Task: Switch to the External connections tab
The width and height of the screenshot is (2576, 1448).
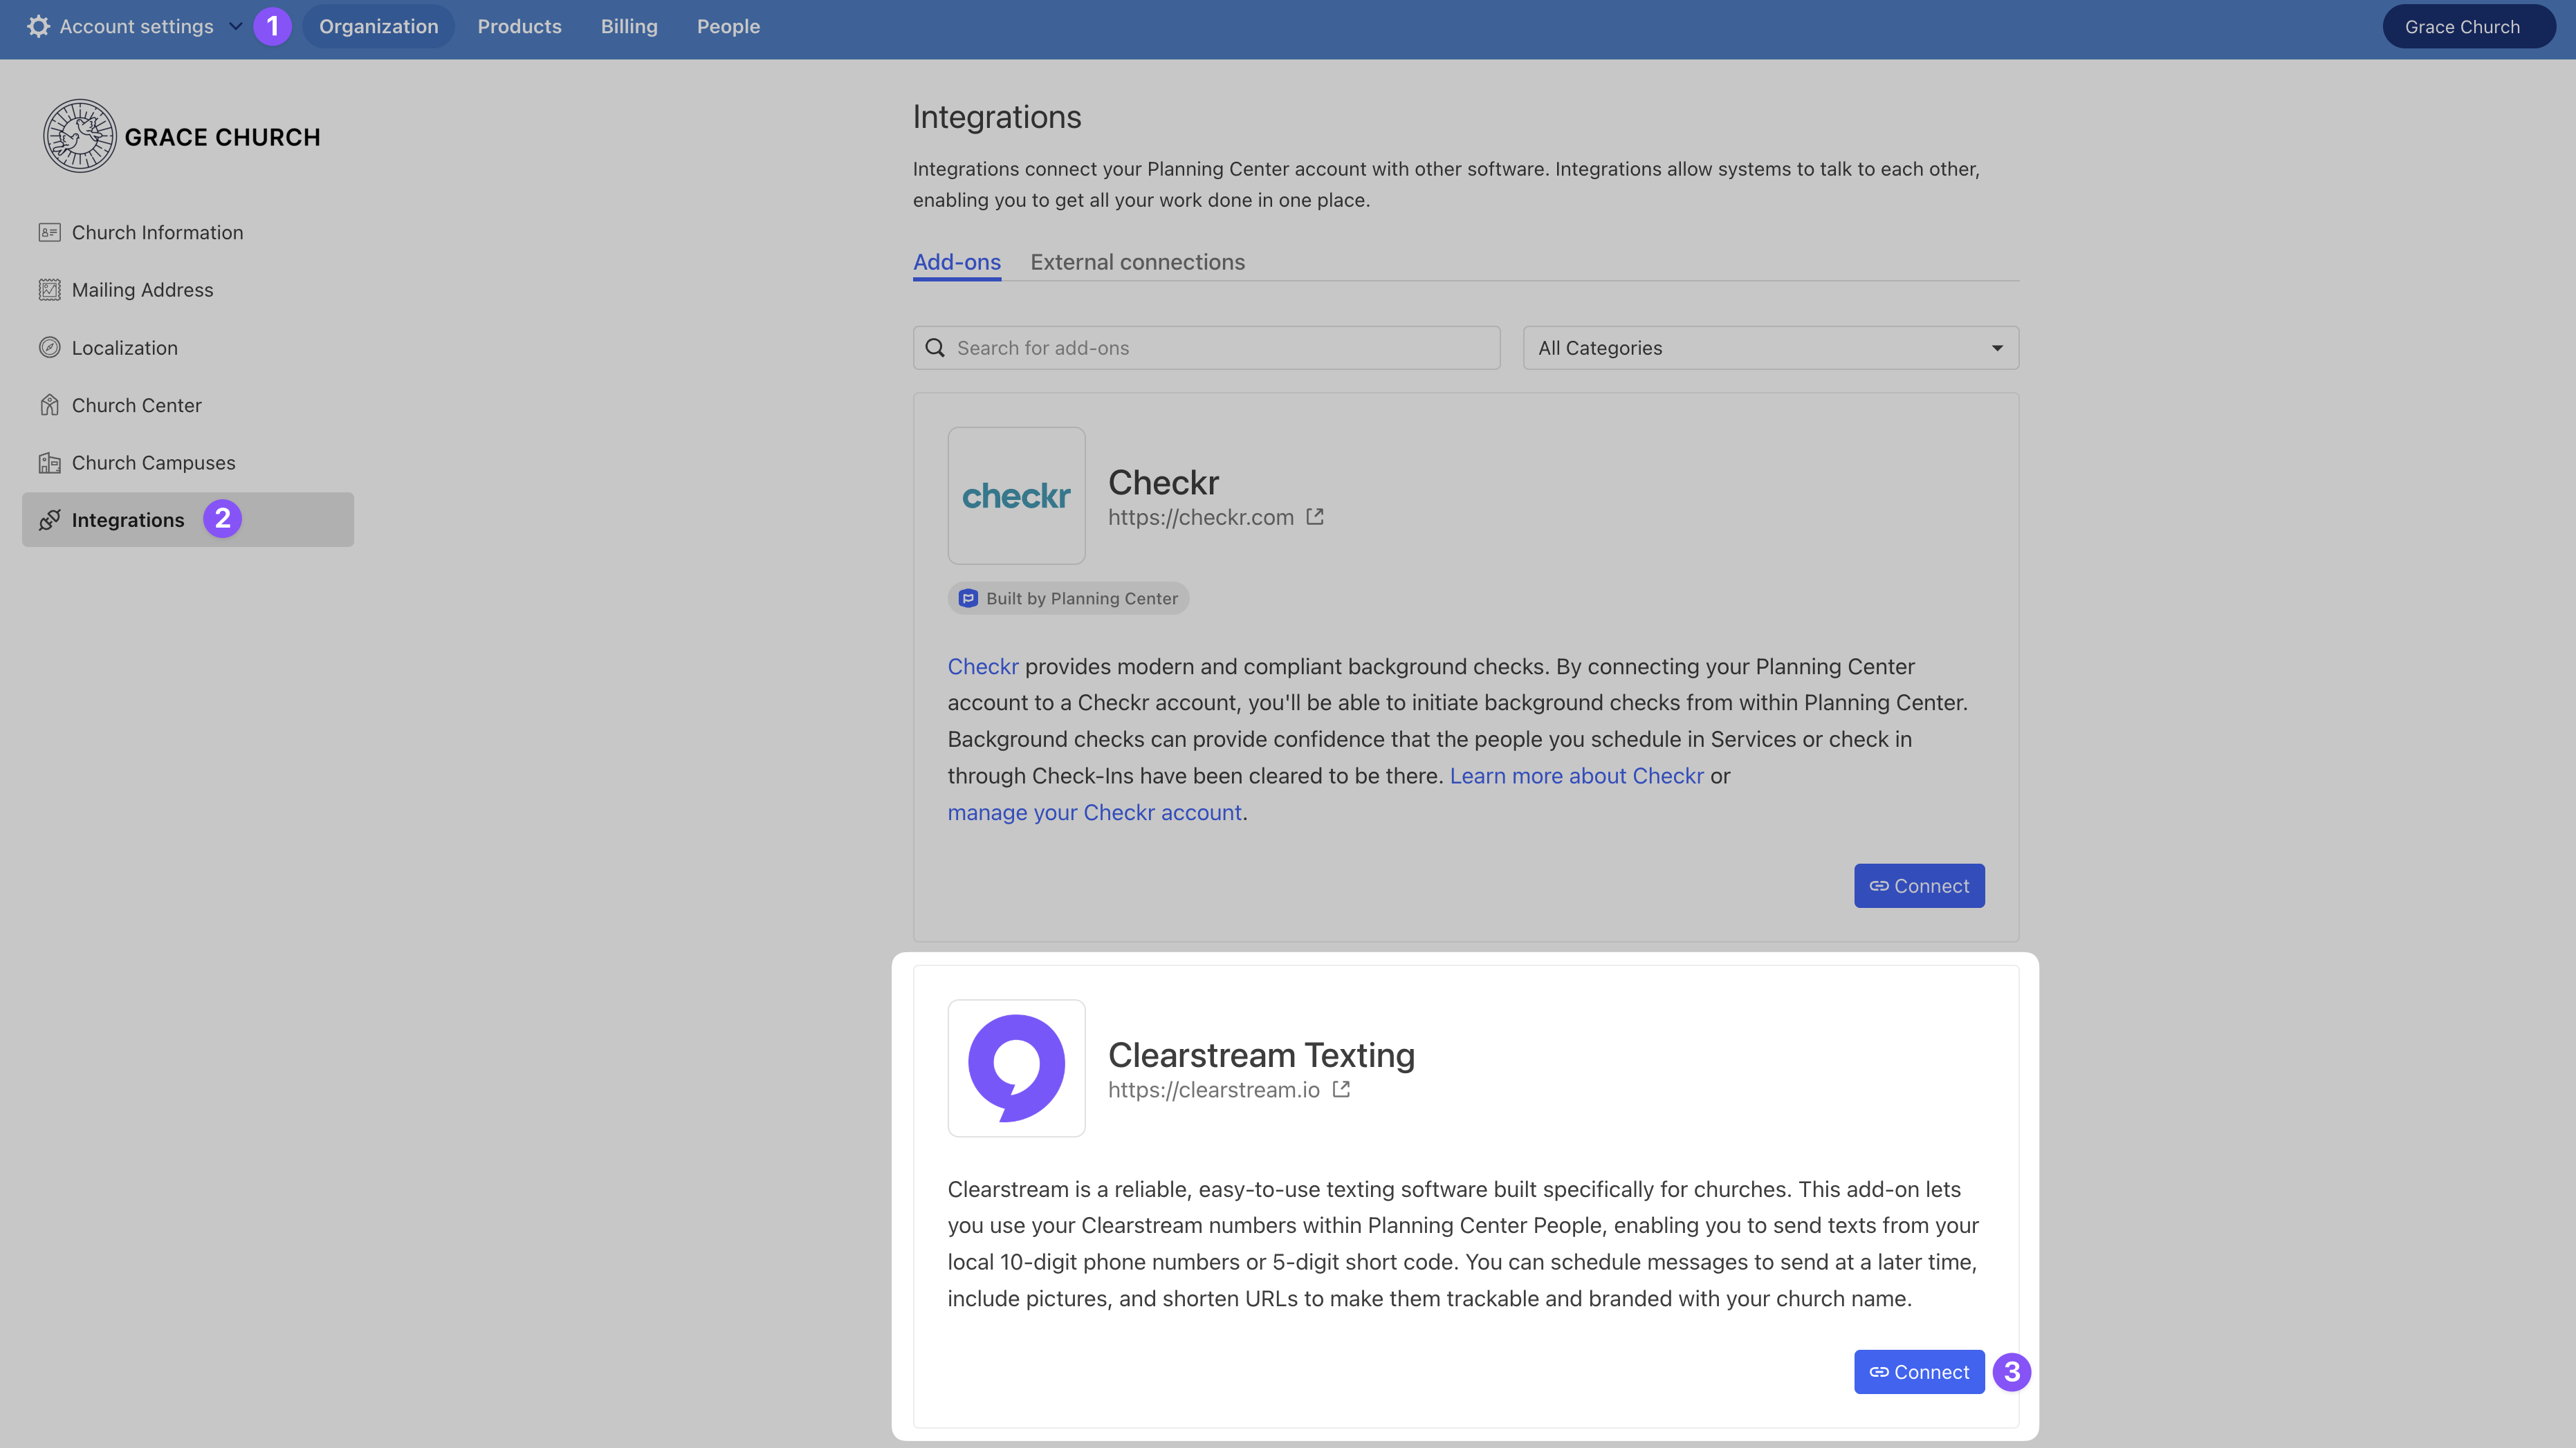Action: pyautogui.click(x=1137, y=262)
